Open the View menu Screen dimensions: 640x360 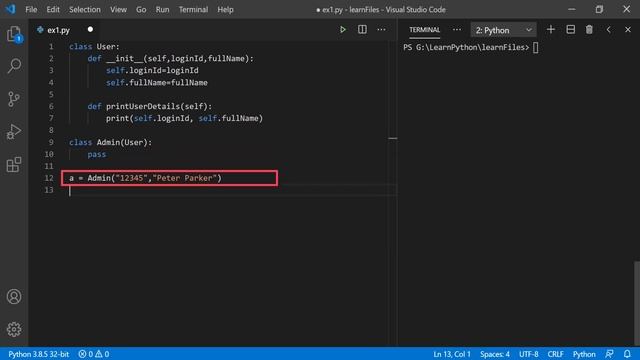click(118, 9)
